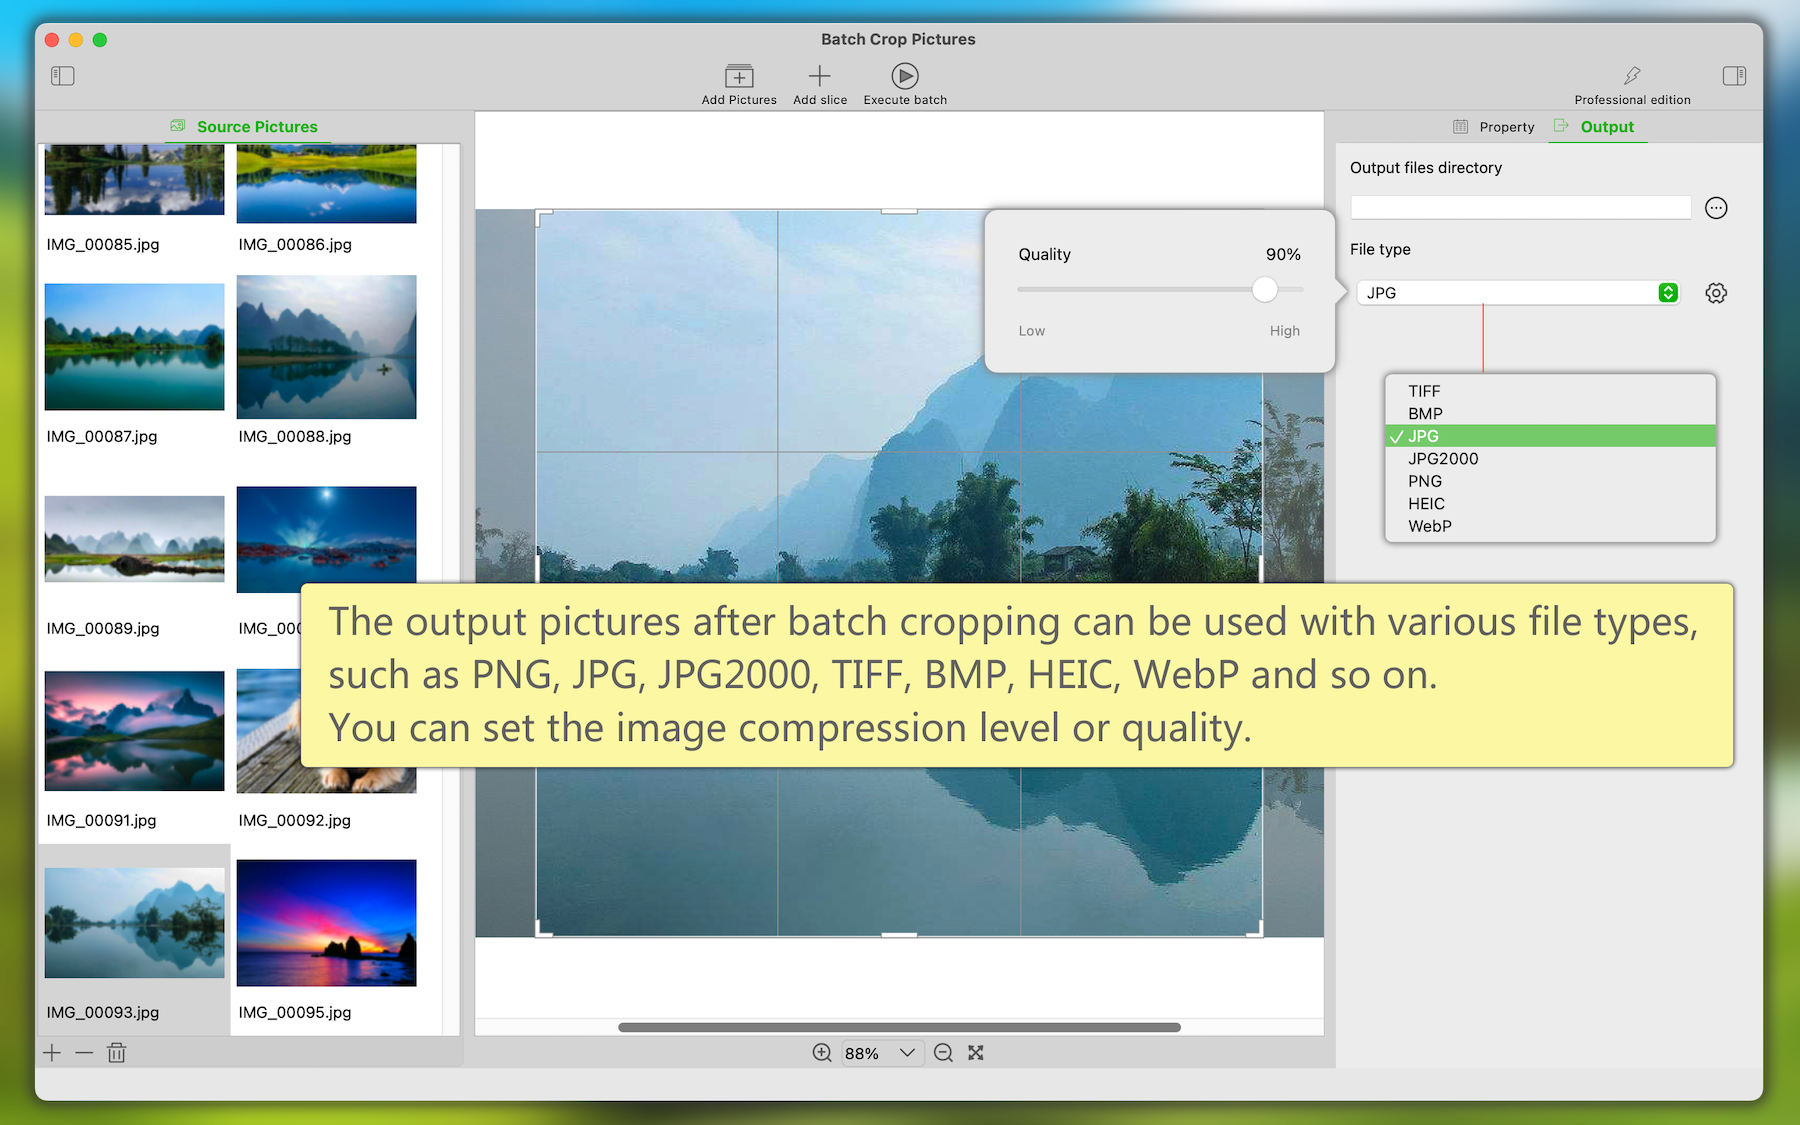Toggle the left sidebar panel icon
The width and height of the screenshot is (1800, 1125).
click(62, 76)
